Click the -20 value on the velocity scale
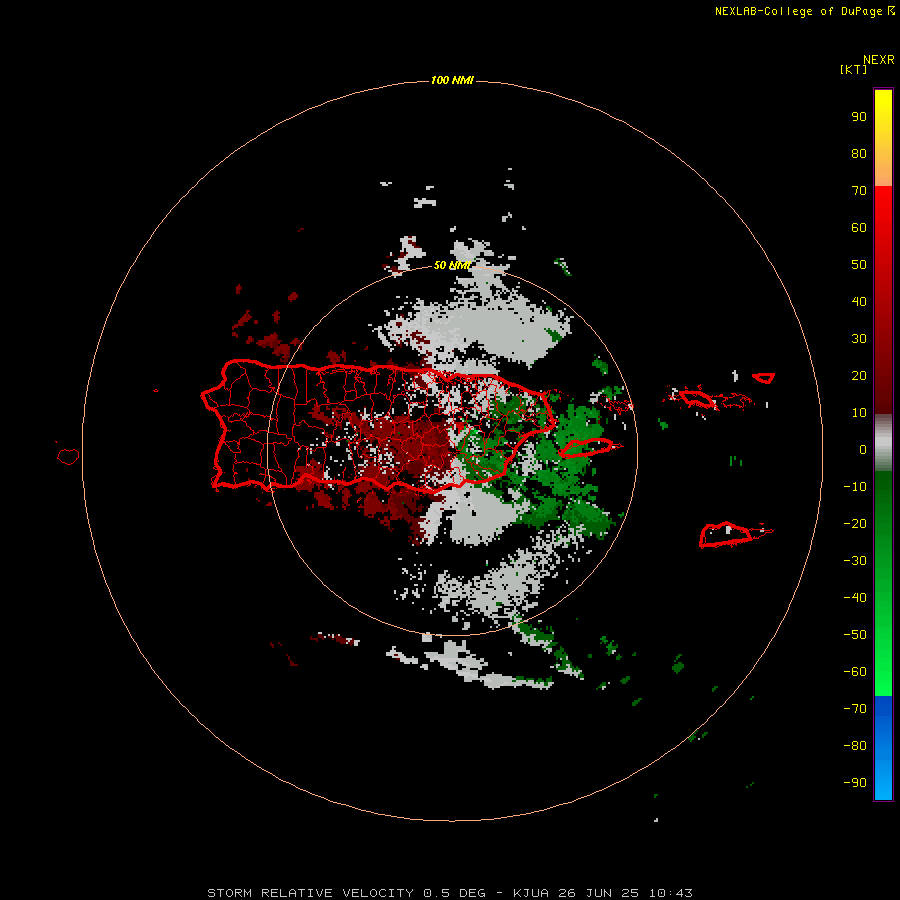 pos(855,523)
